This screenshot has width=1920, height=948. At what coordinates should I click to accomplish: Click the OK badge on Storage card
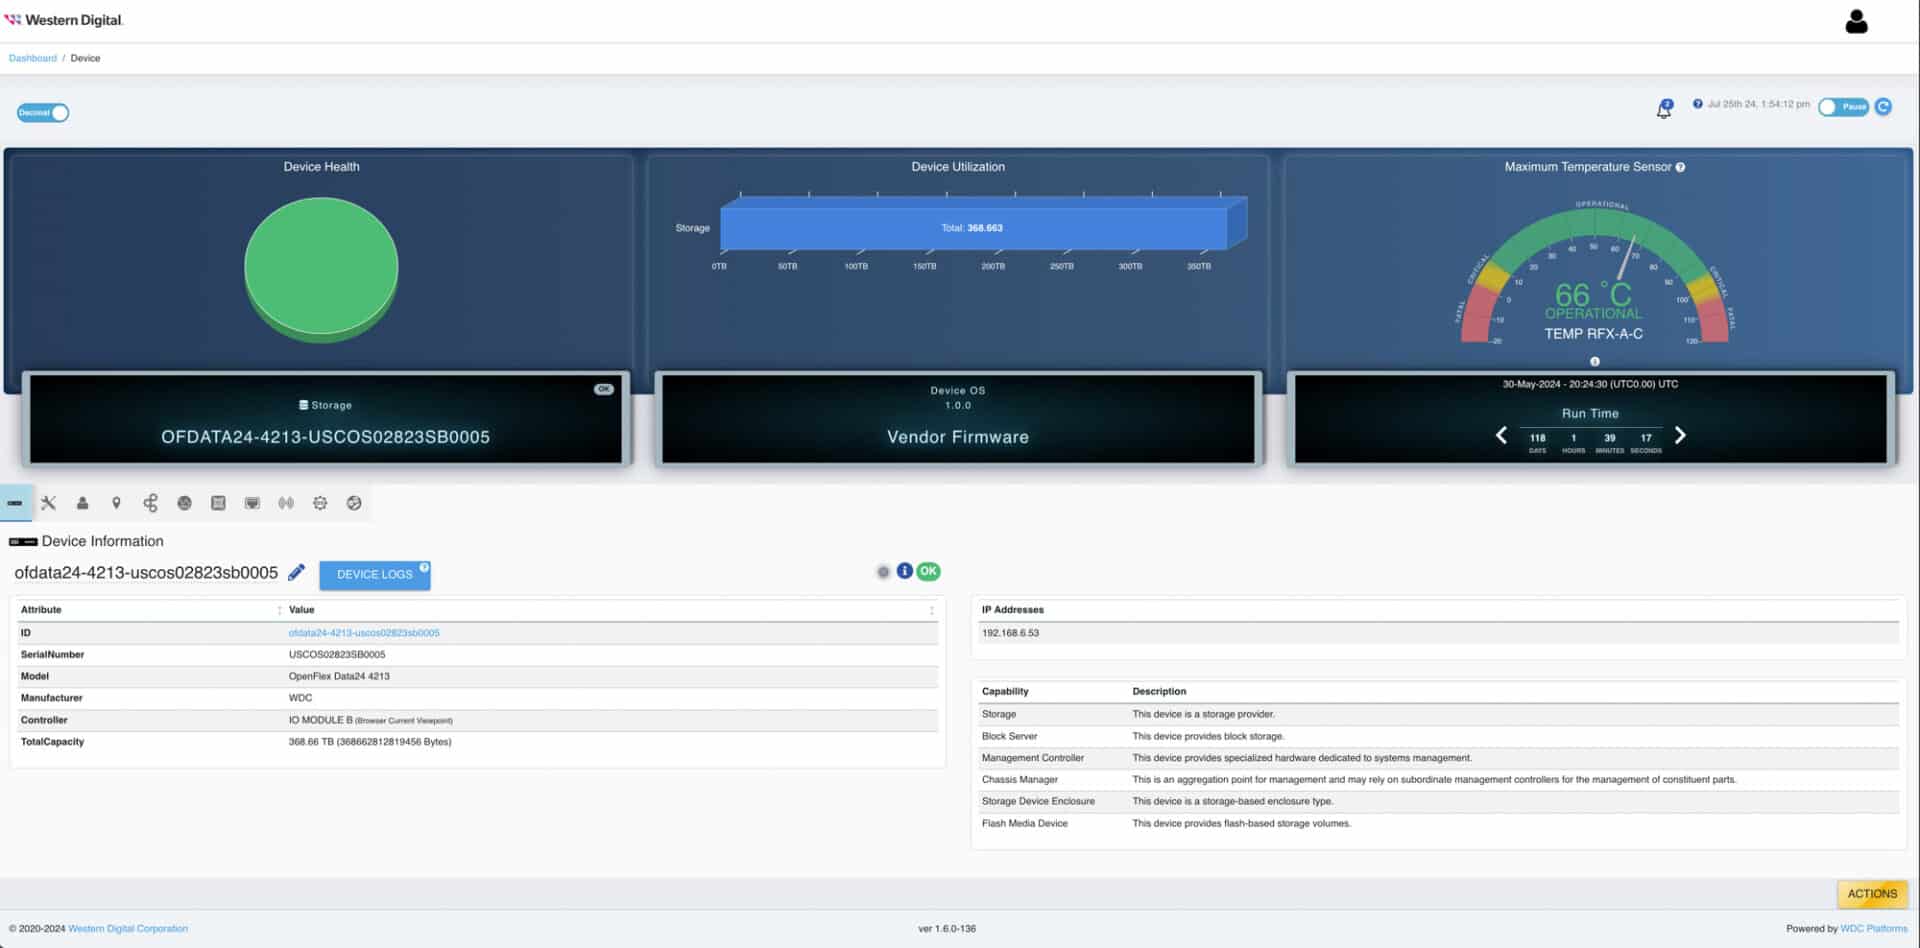[604, 389]
